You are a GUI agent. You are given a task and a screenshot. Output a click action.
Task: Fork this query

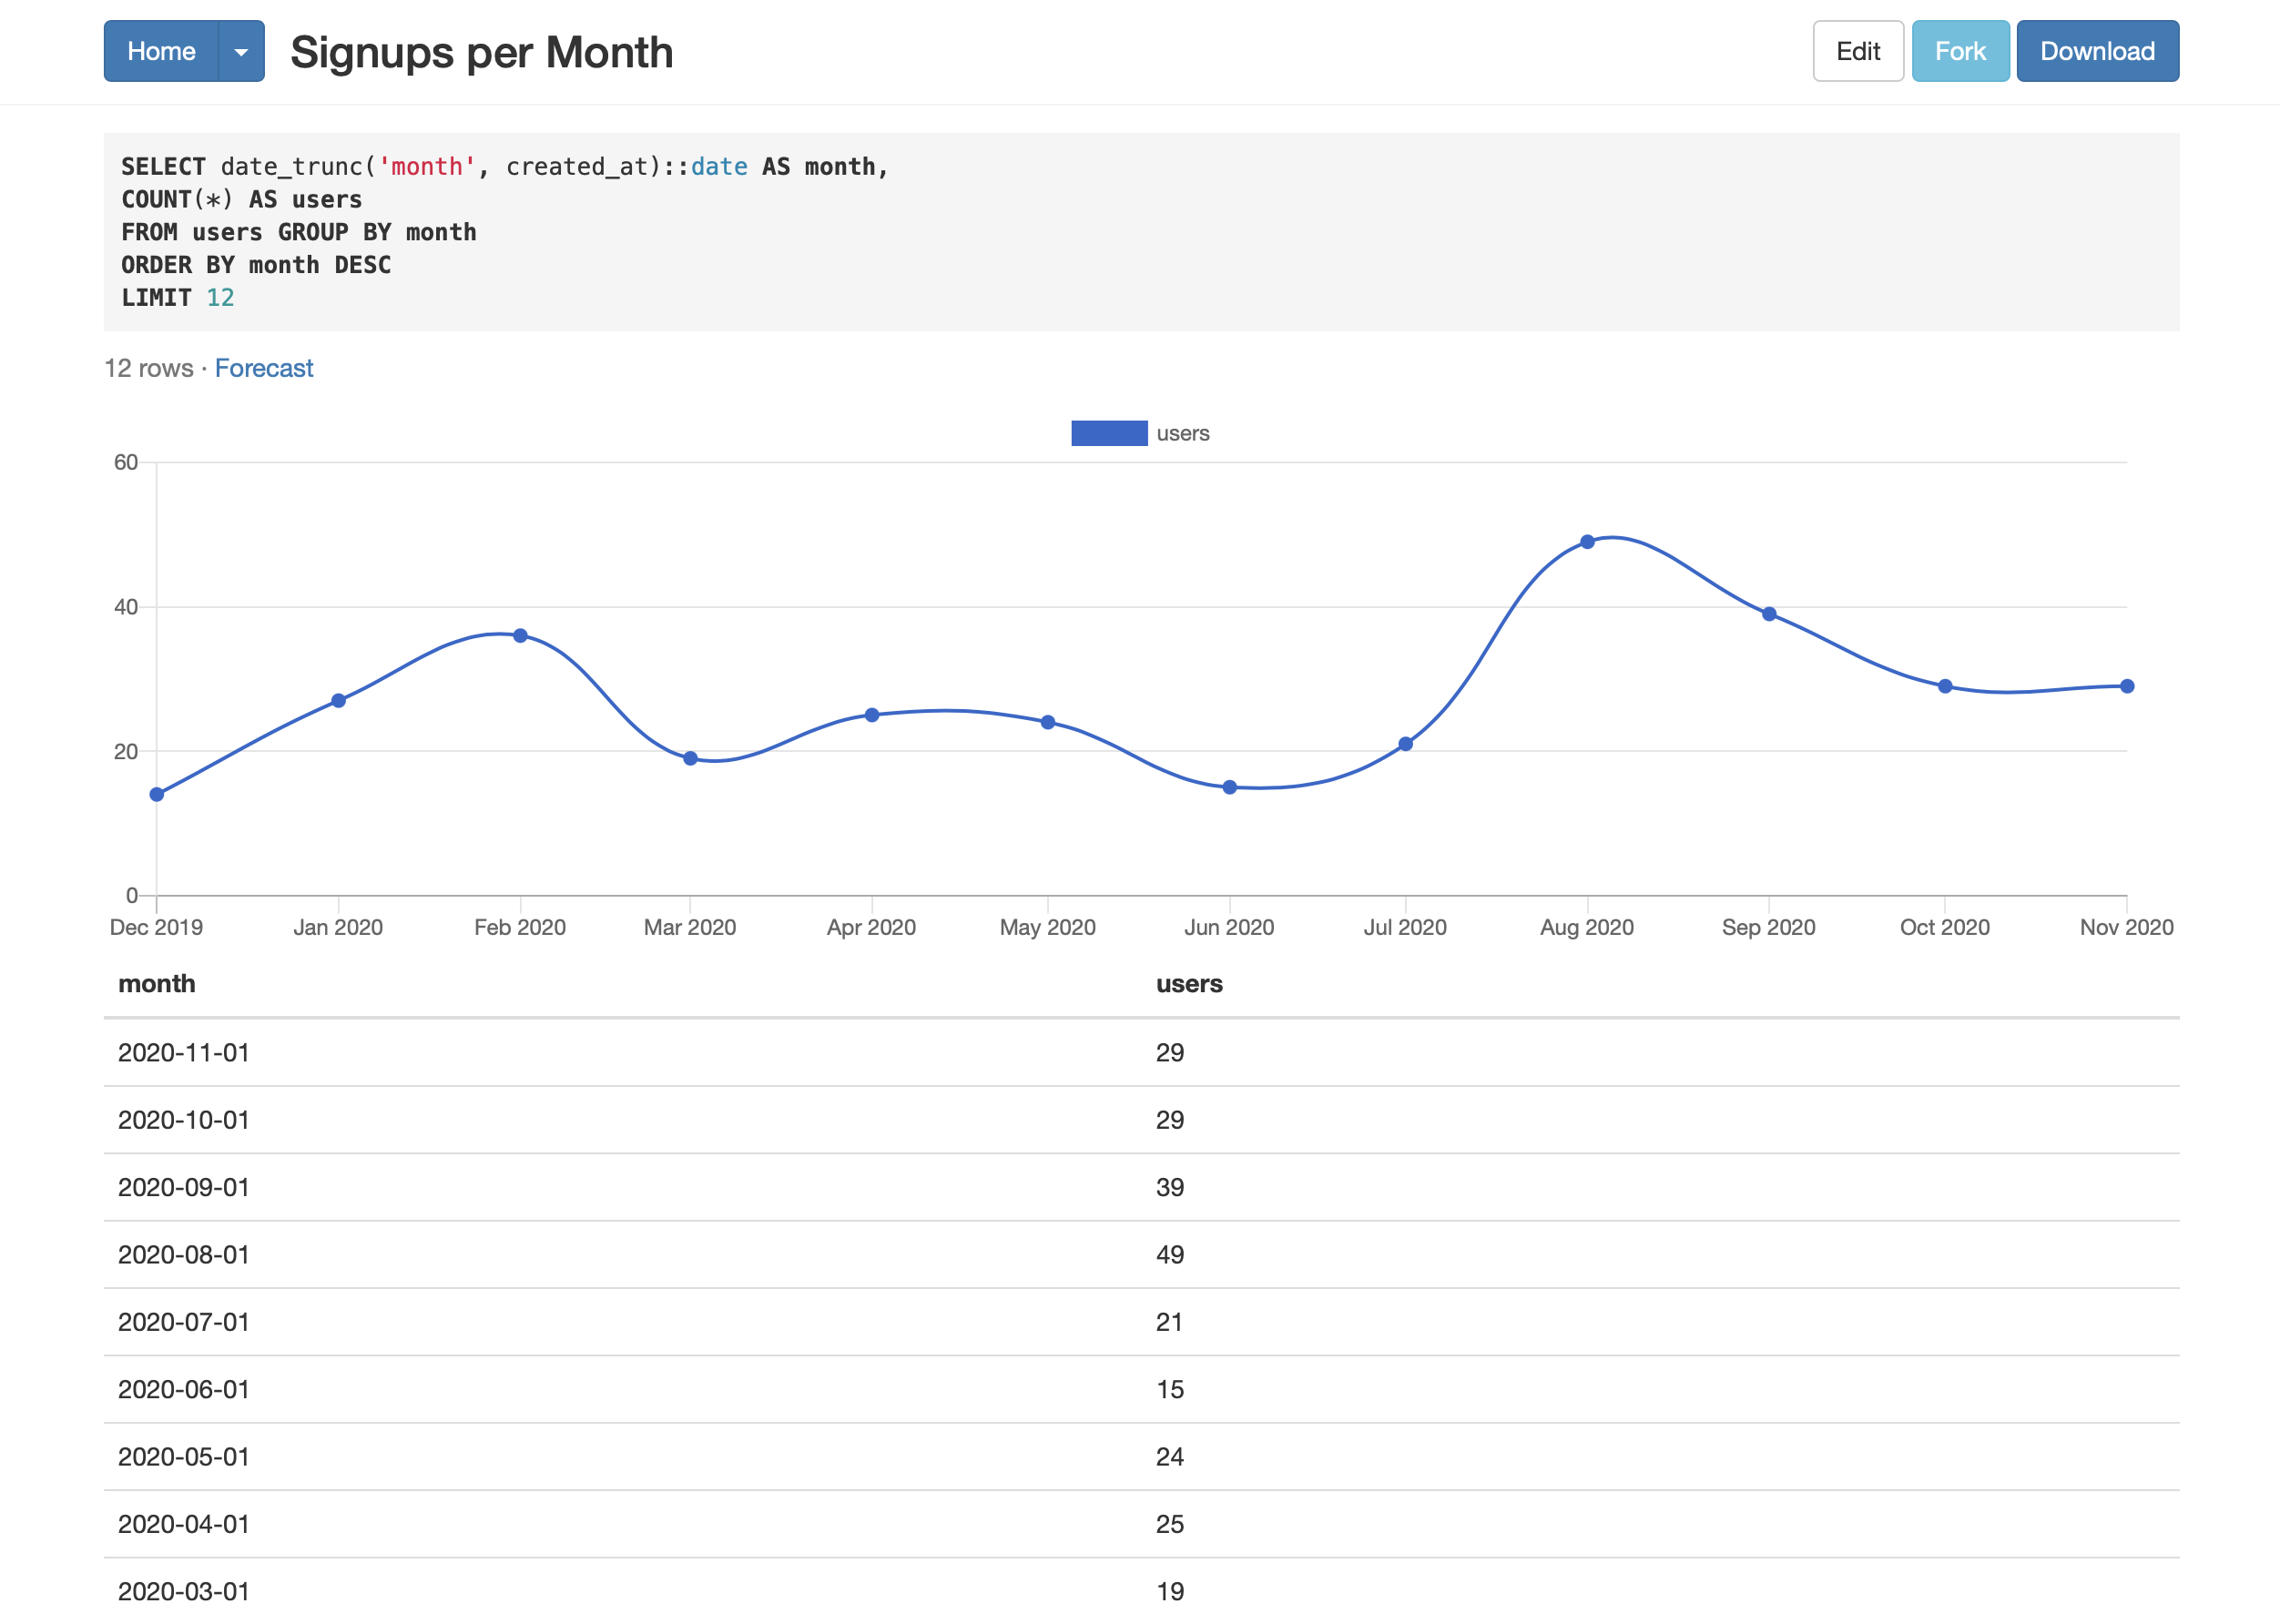[x=1960, y=51]
